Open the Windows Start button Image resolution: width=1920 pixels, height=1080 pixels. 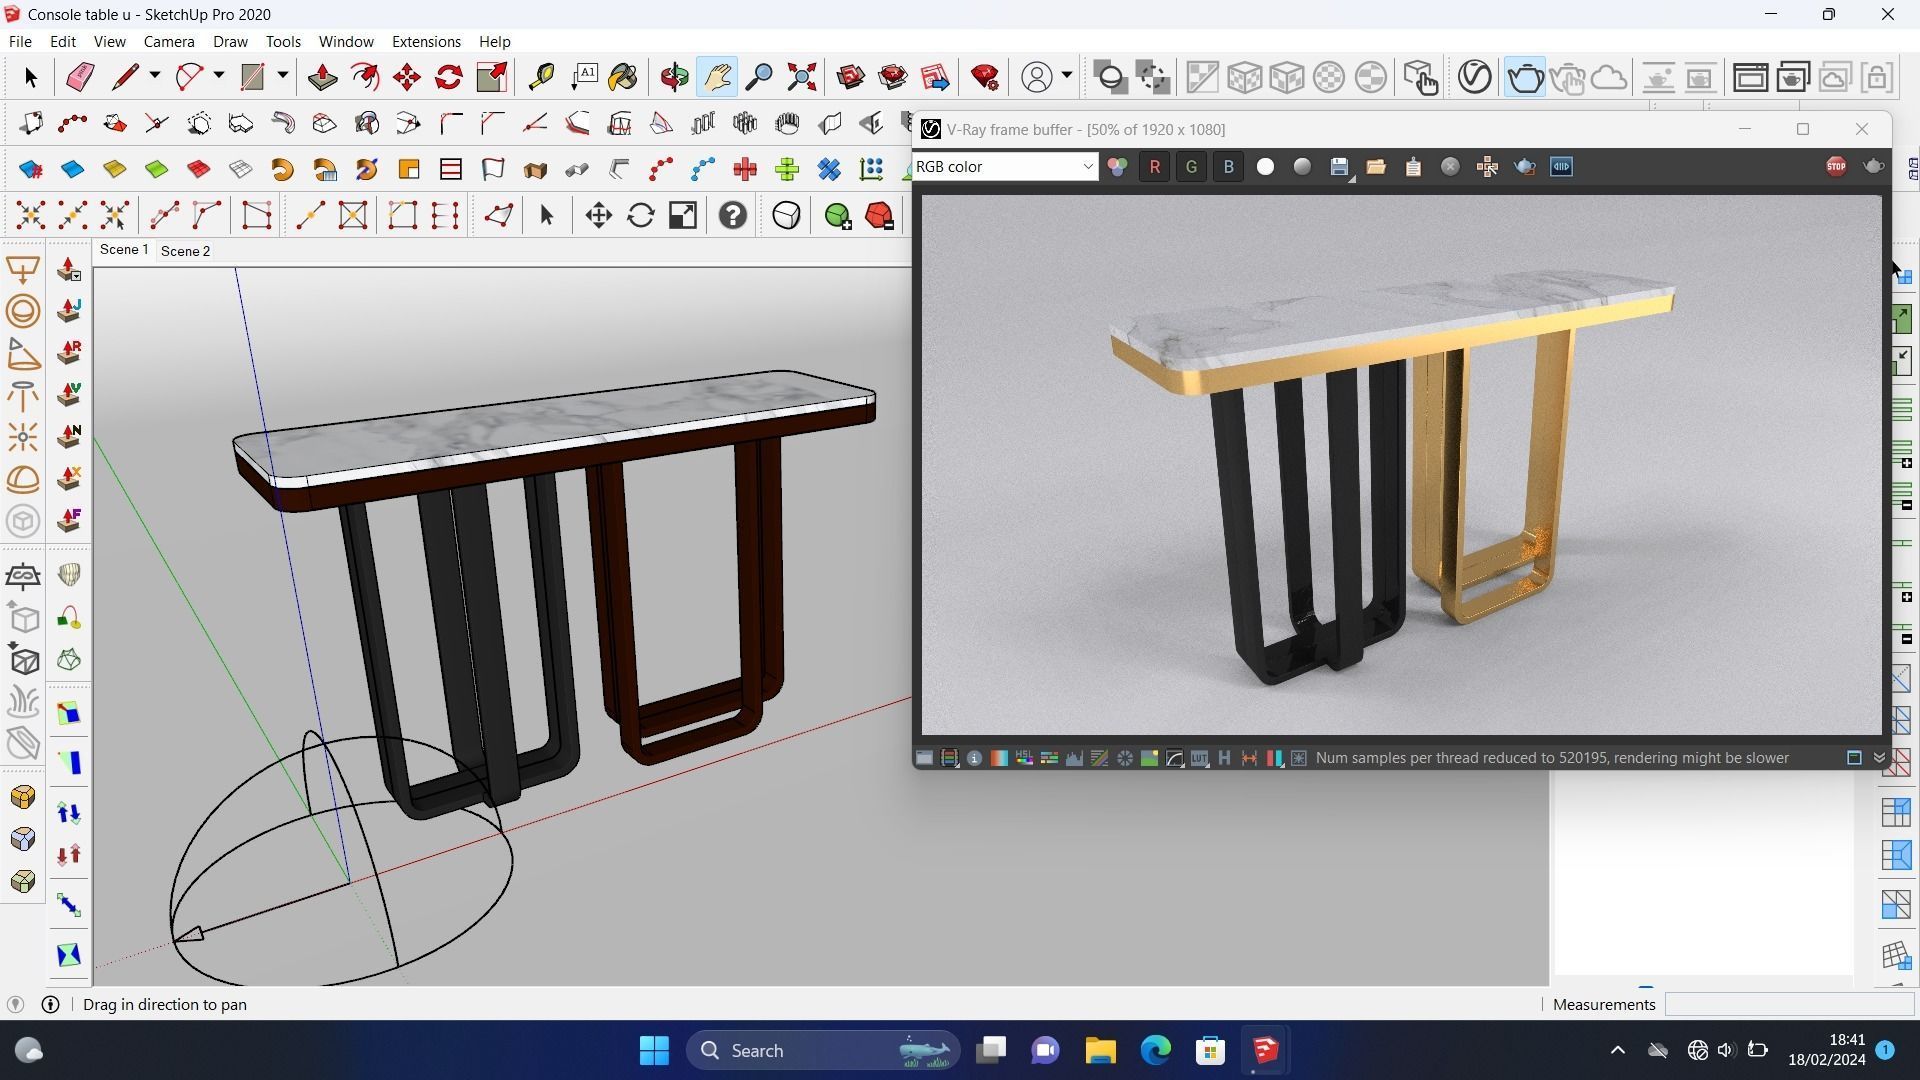tap(654, 1050)
